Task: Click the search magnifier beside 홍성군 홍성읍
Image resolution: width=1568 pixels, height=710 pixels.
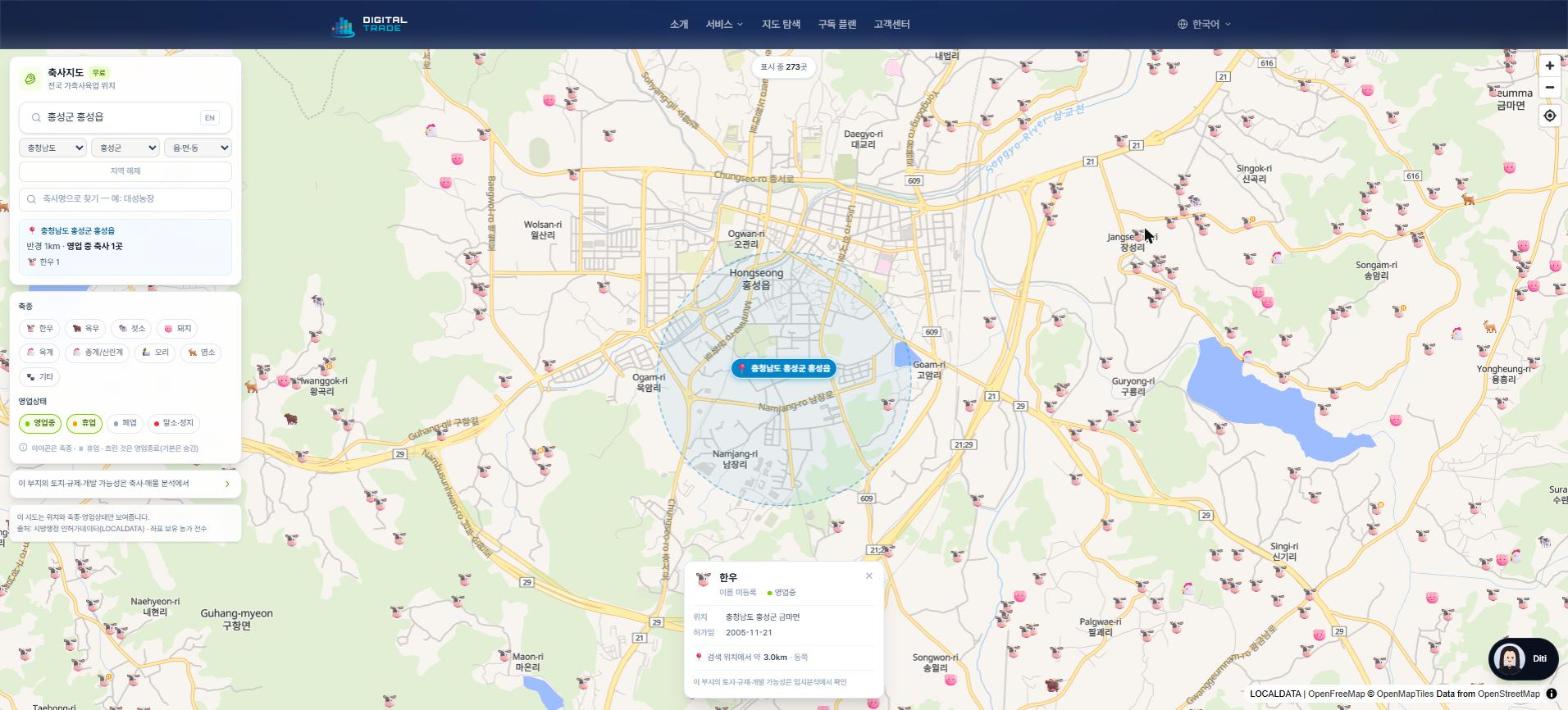Action: coord(36,118)
